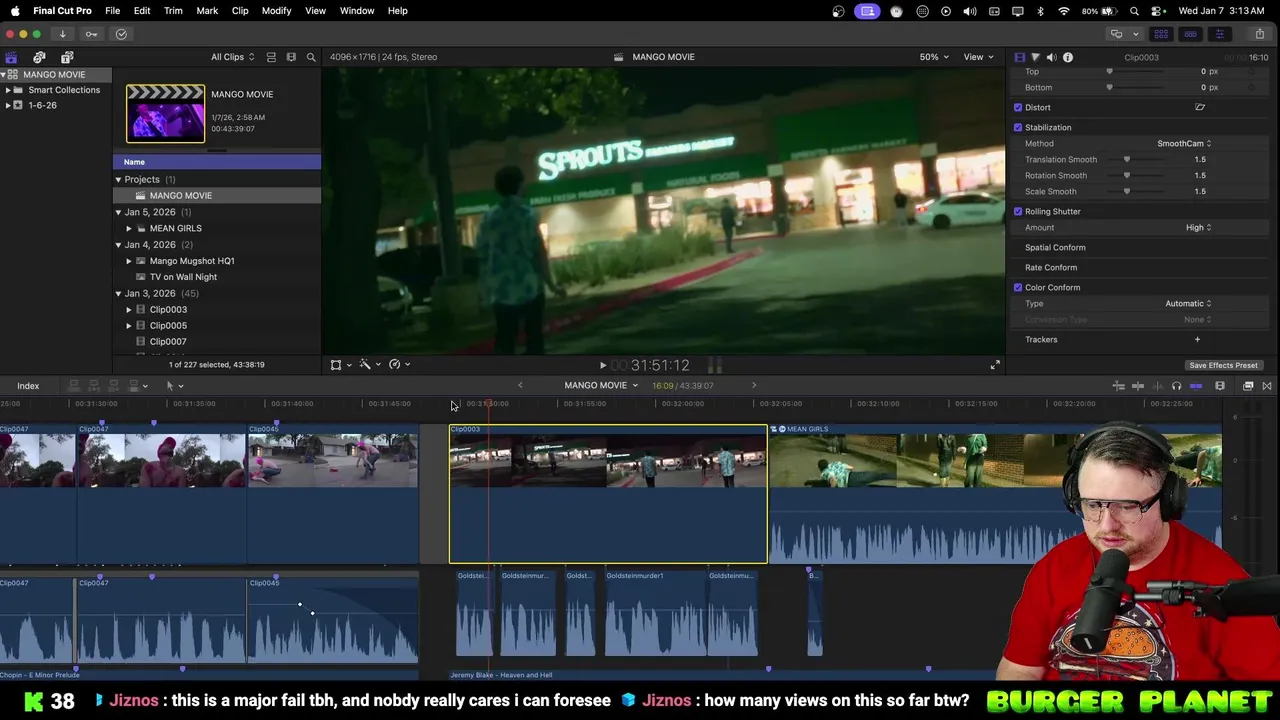Open the timeline Index button
The width and height of the screenshot is (1280, 720).
point(28,386)
